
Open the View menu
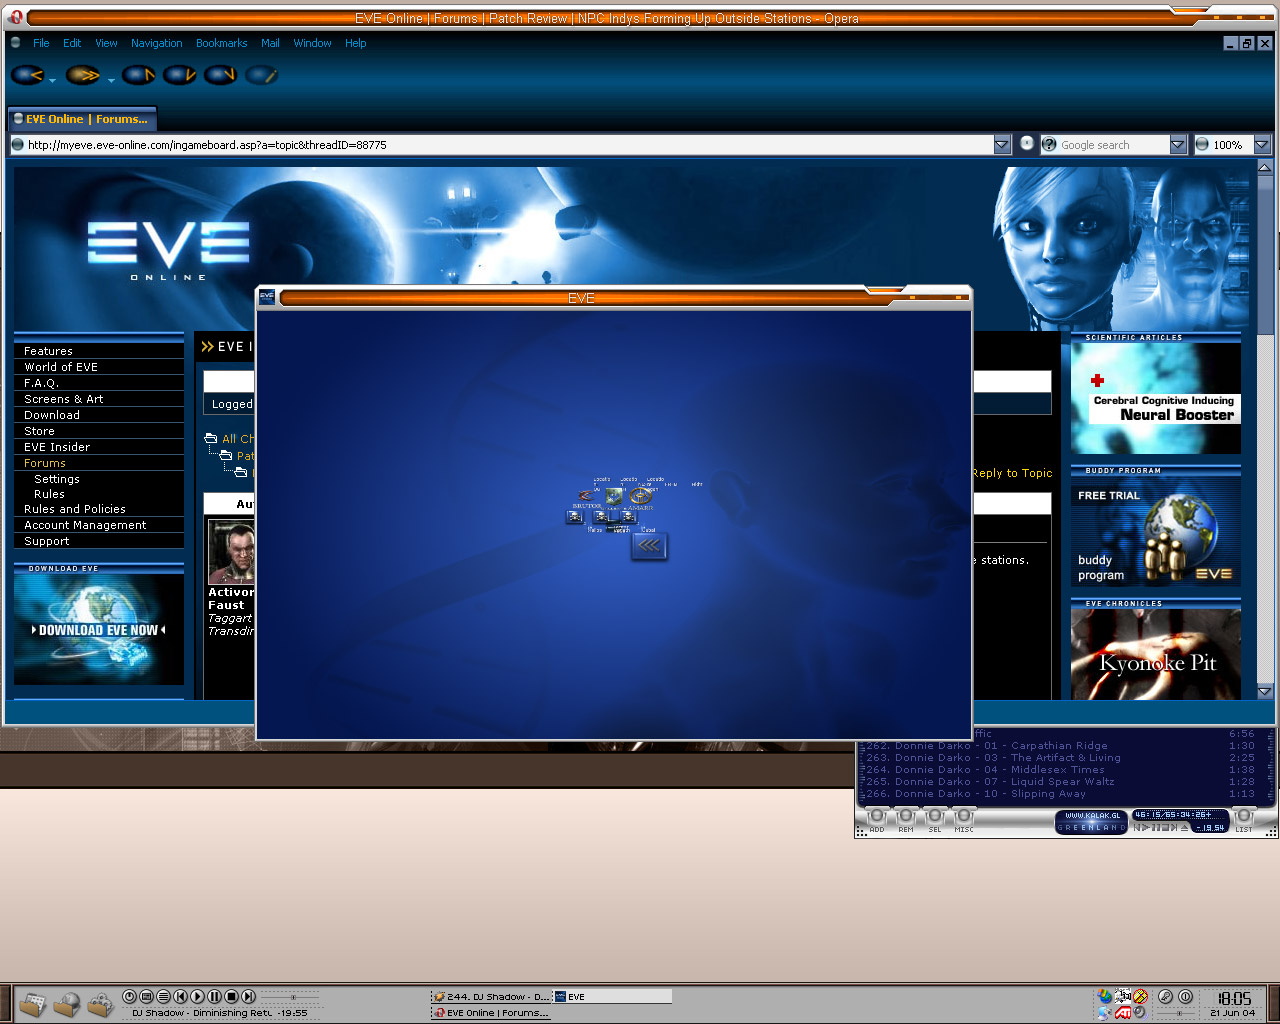[x=106, y=43]
